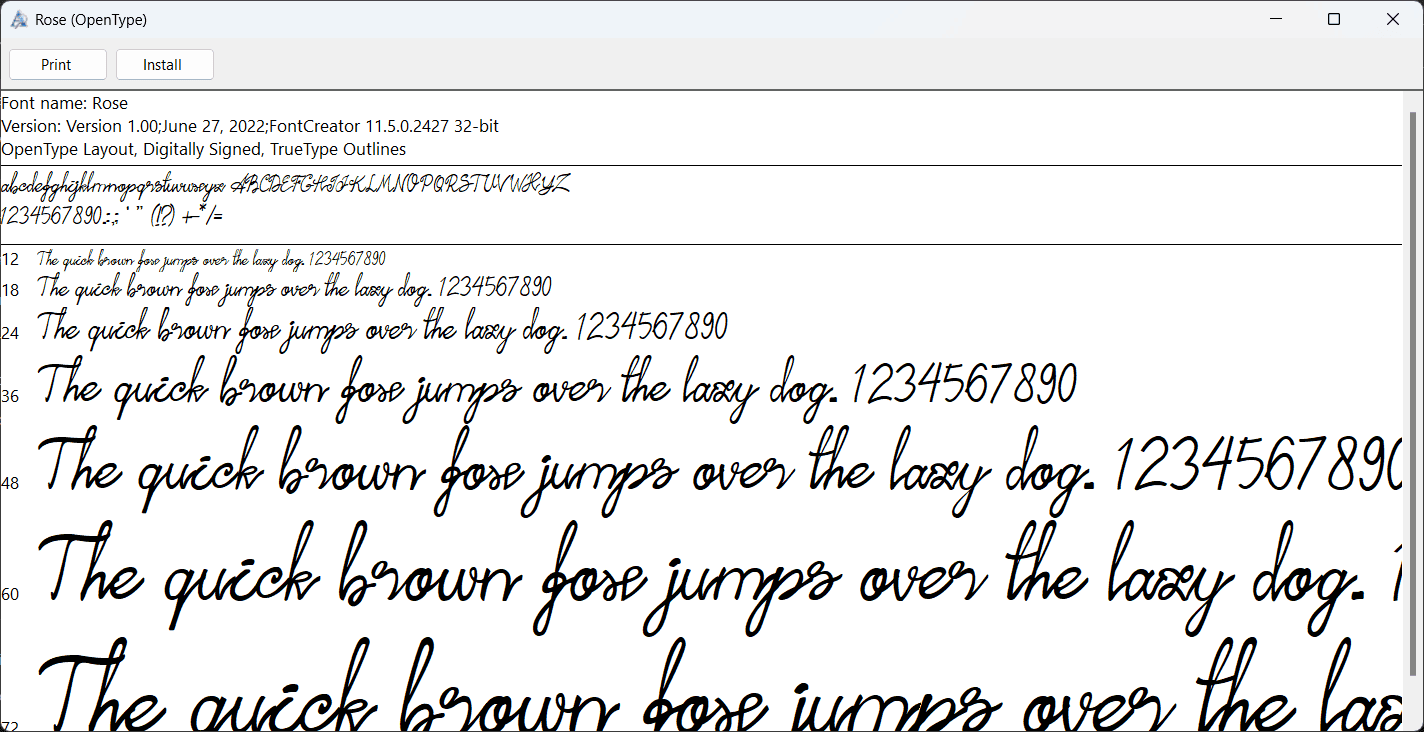Select the size 18 sample sentence
The image size is (1424, 732).
tap(294, 287)
